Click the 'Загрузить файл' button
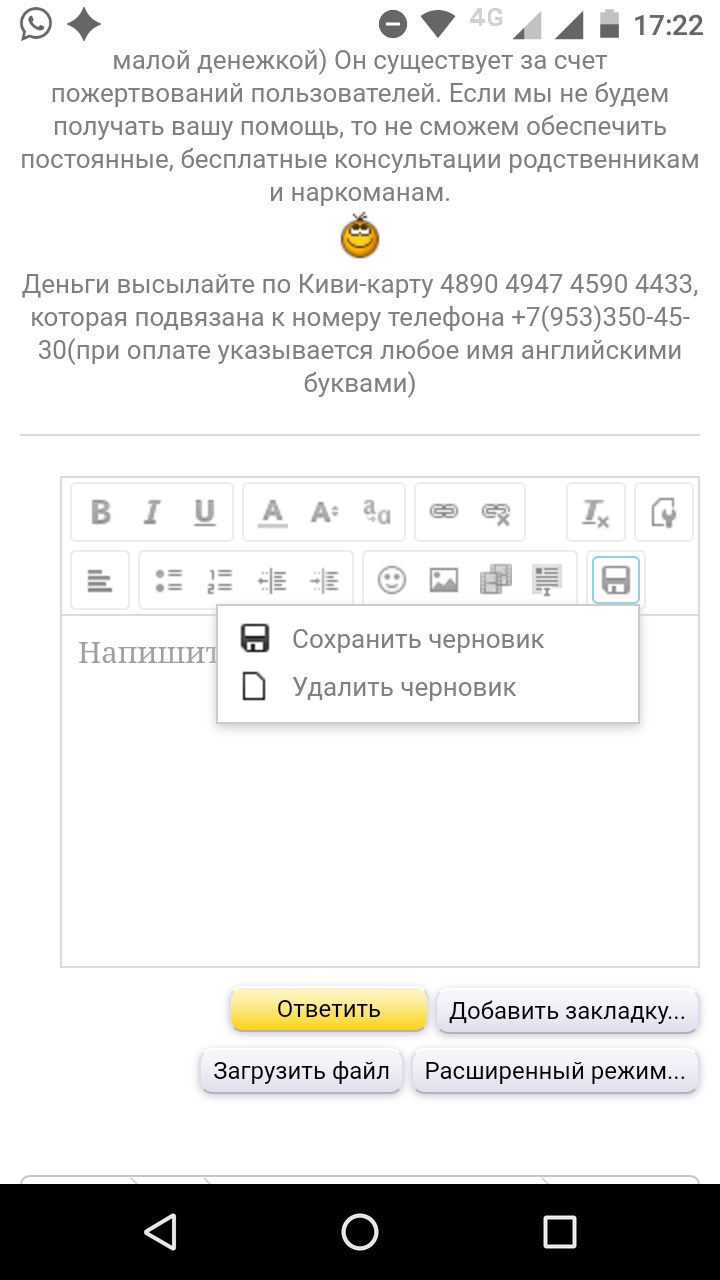Screen dimensions: 720x1280 point(302,1071)
